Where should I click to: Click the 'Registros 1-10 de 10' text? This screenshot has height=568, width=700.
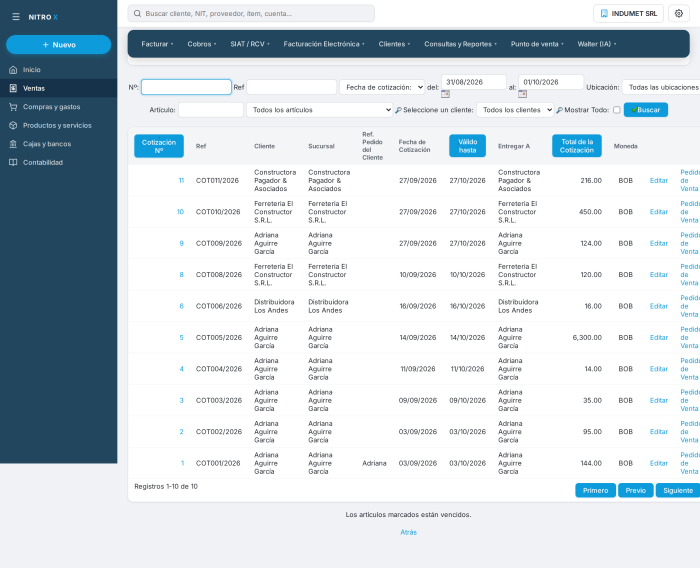(x=166, y=486)
